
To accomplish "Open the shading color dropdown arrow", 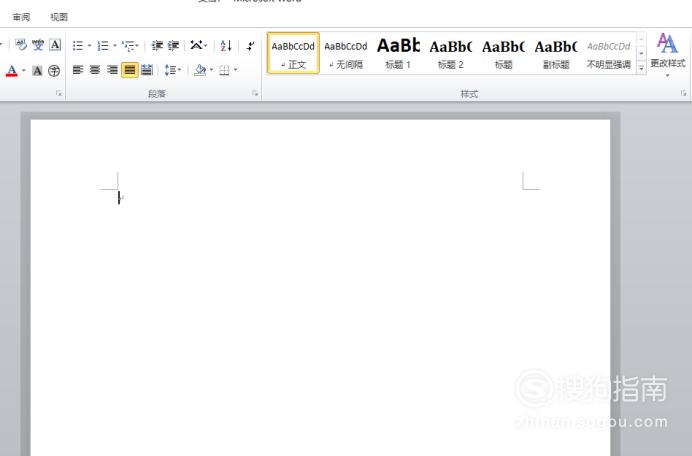I will click(x=211, y=70).
